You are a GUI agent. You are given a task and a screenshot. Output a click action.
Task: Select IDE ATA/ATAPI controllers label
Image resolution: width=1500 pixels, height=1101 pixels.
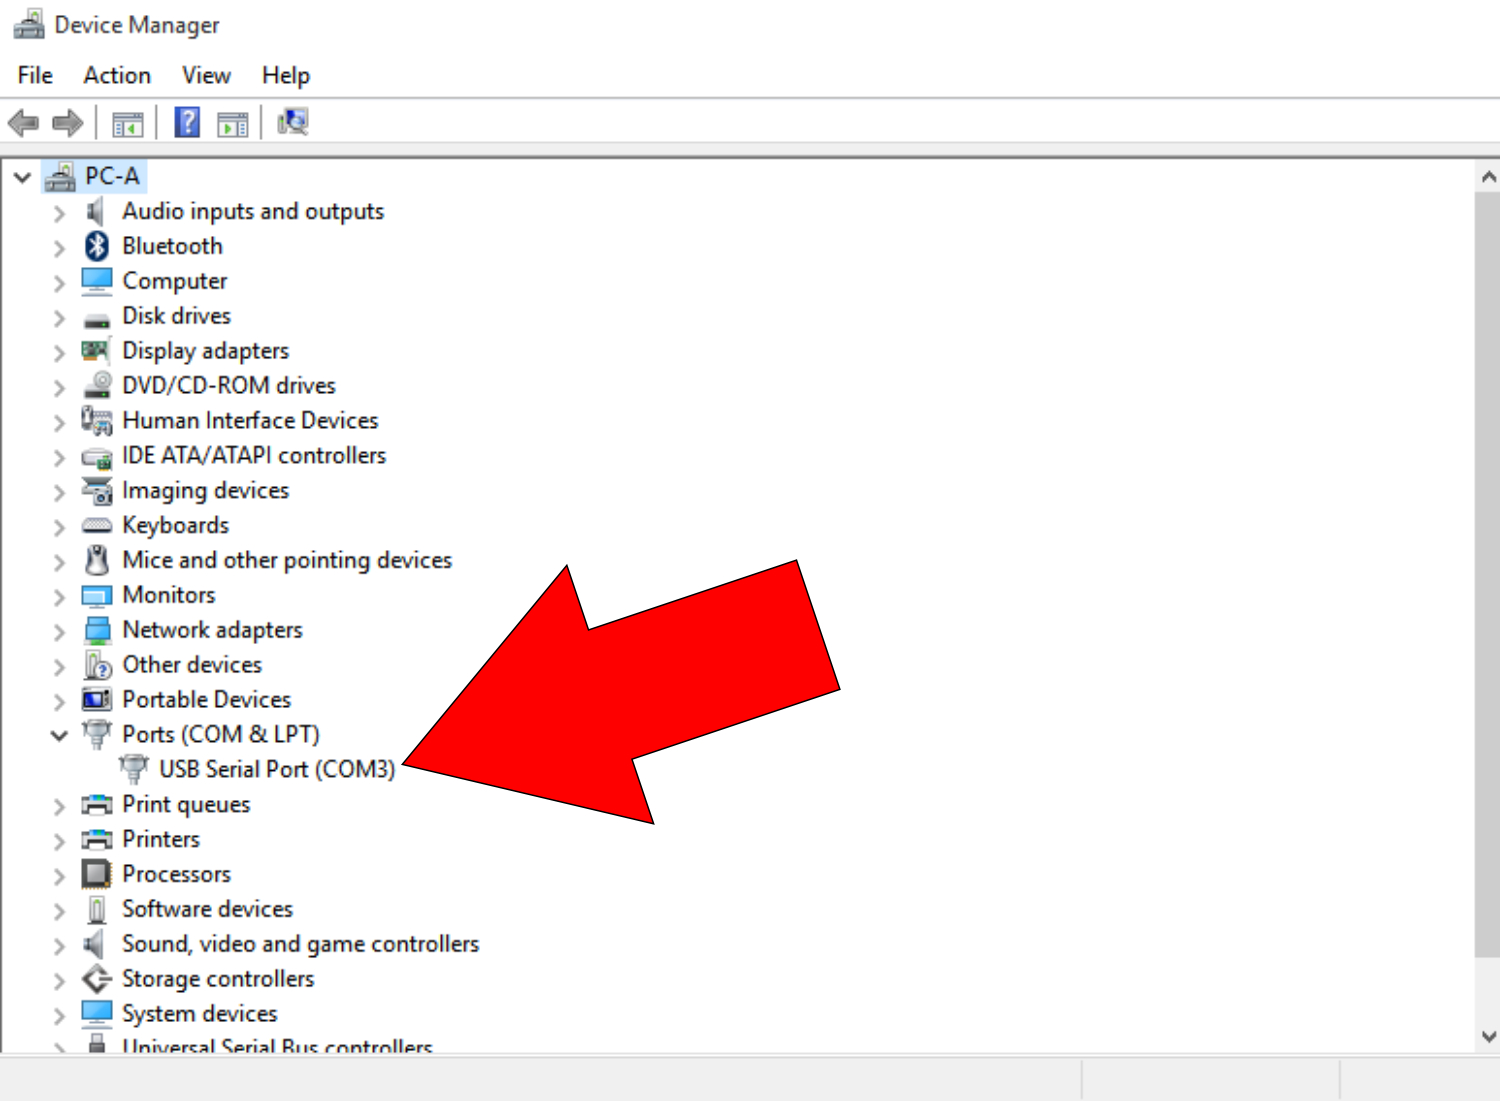pos(254,455)
